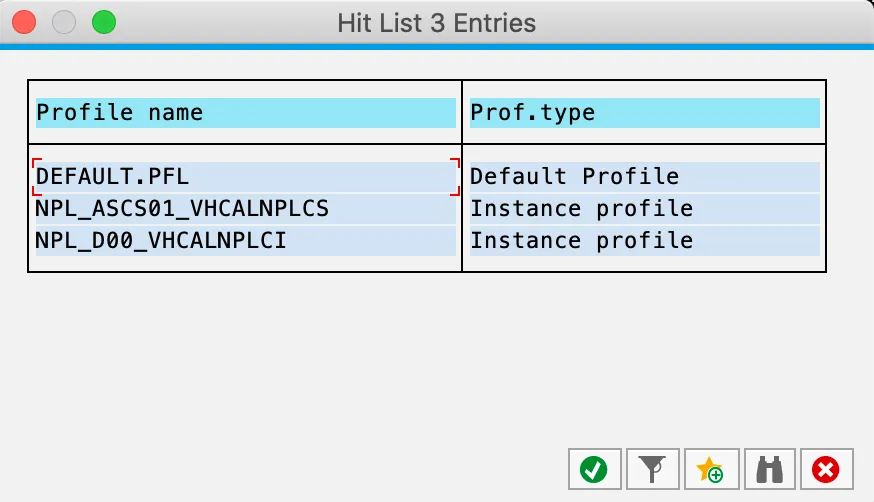Add entry to personal list star icon
874x502 pixels.
coord(710,469)
